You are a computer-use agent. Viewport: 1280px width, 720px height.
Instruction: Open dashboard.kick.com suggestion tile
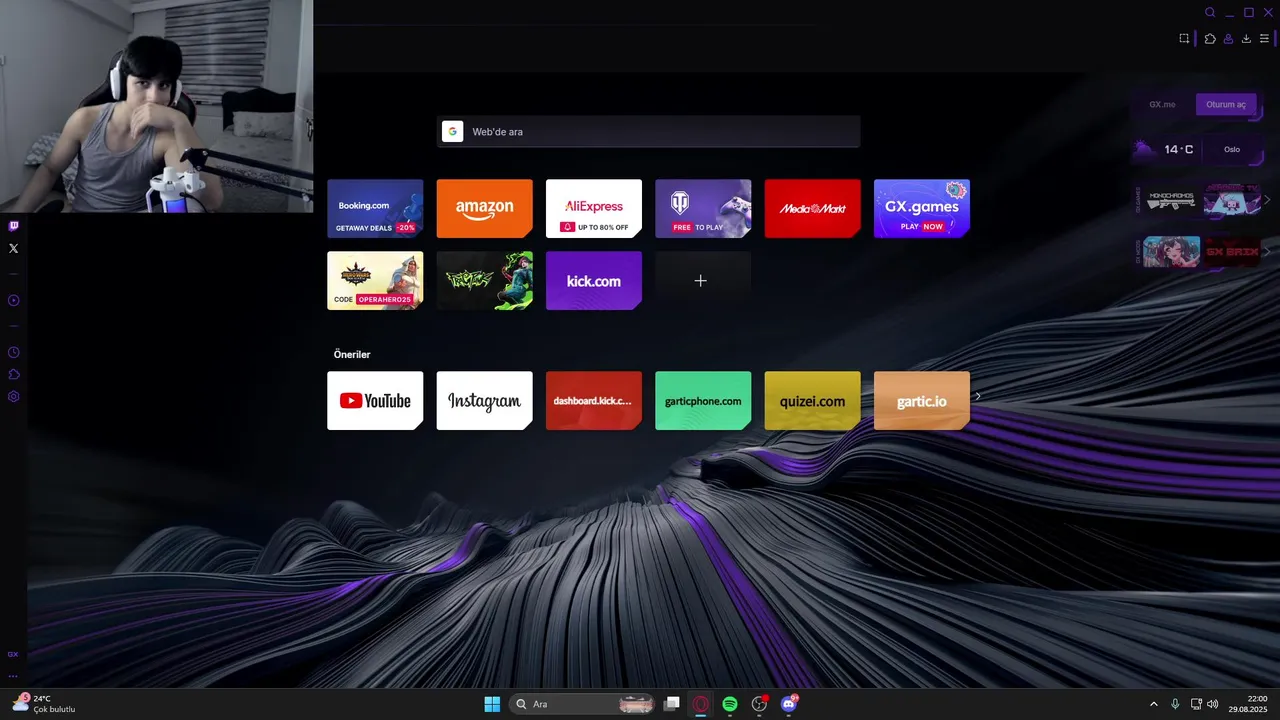[x=594, y=400]
